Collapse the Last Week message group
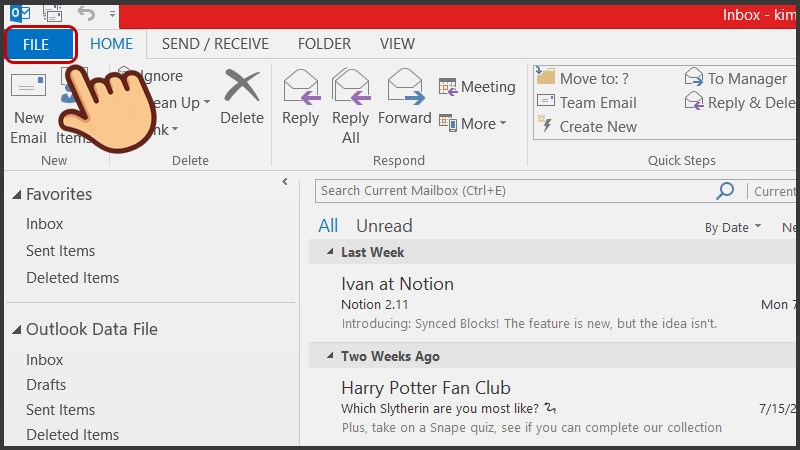Viewport: 800px width, 450px height. [330, 252]
